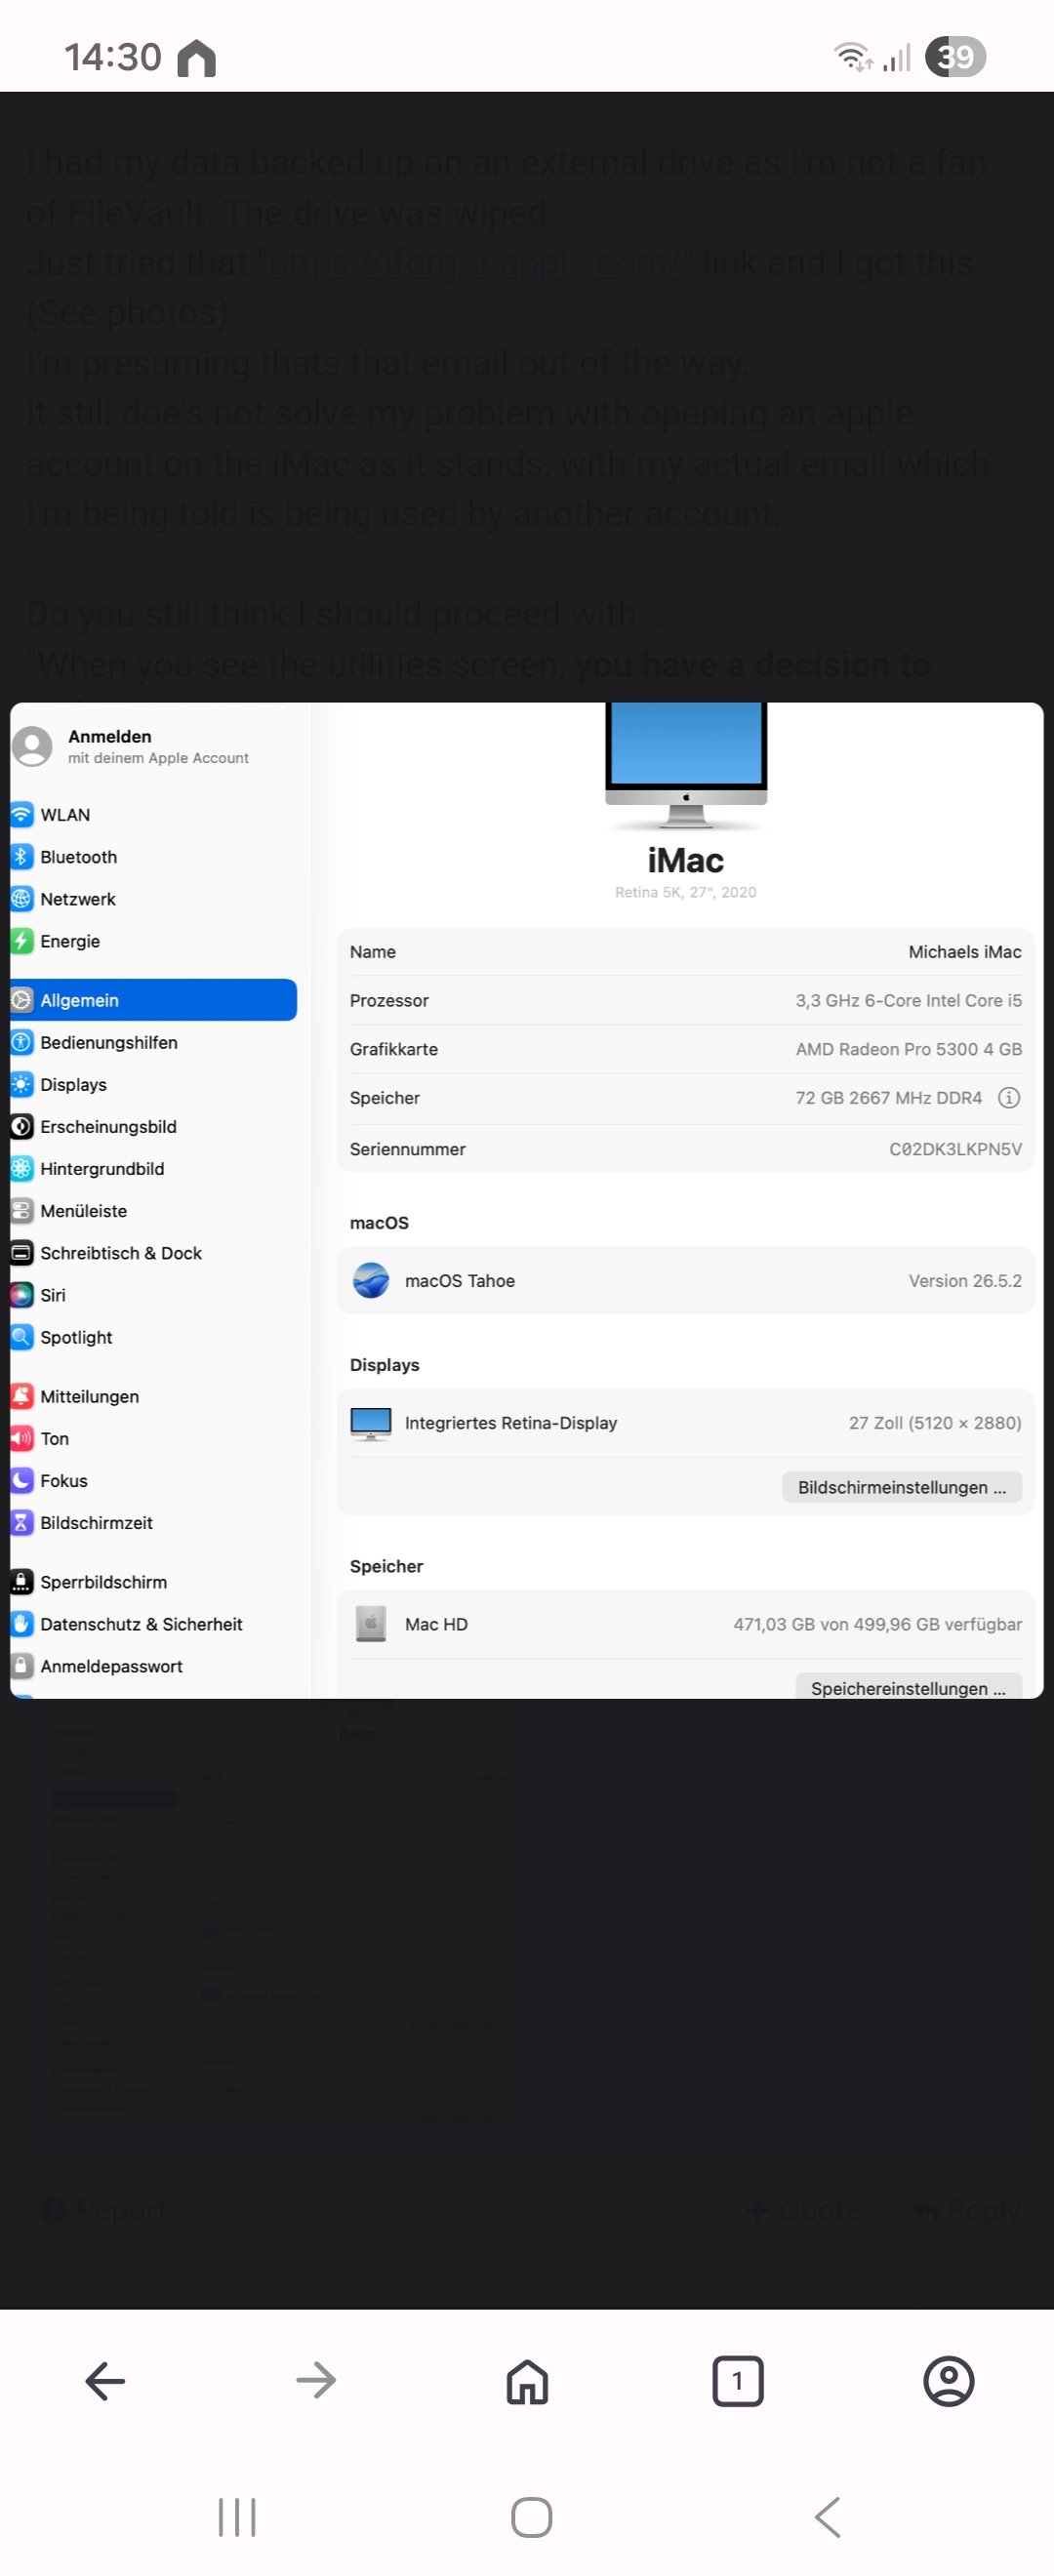Image resolution: width=1054 pixels, height=2576 pixels.
Task: Click the Grafikkarte label
Action: click(x=393, y=1048)
